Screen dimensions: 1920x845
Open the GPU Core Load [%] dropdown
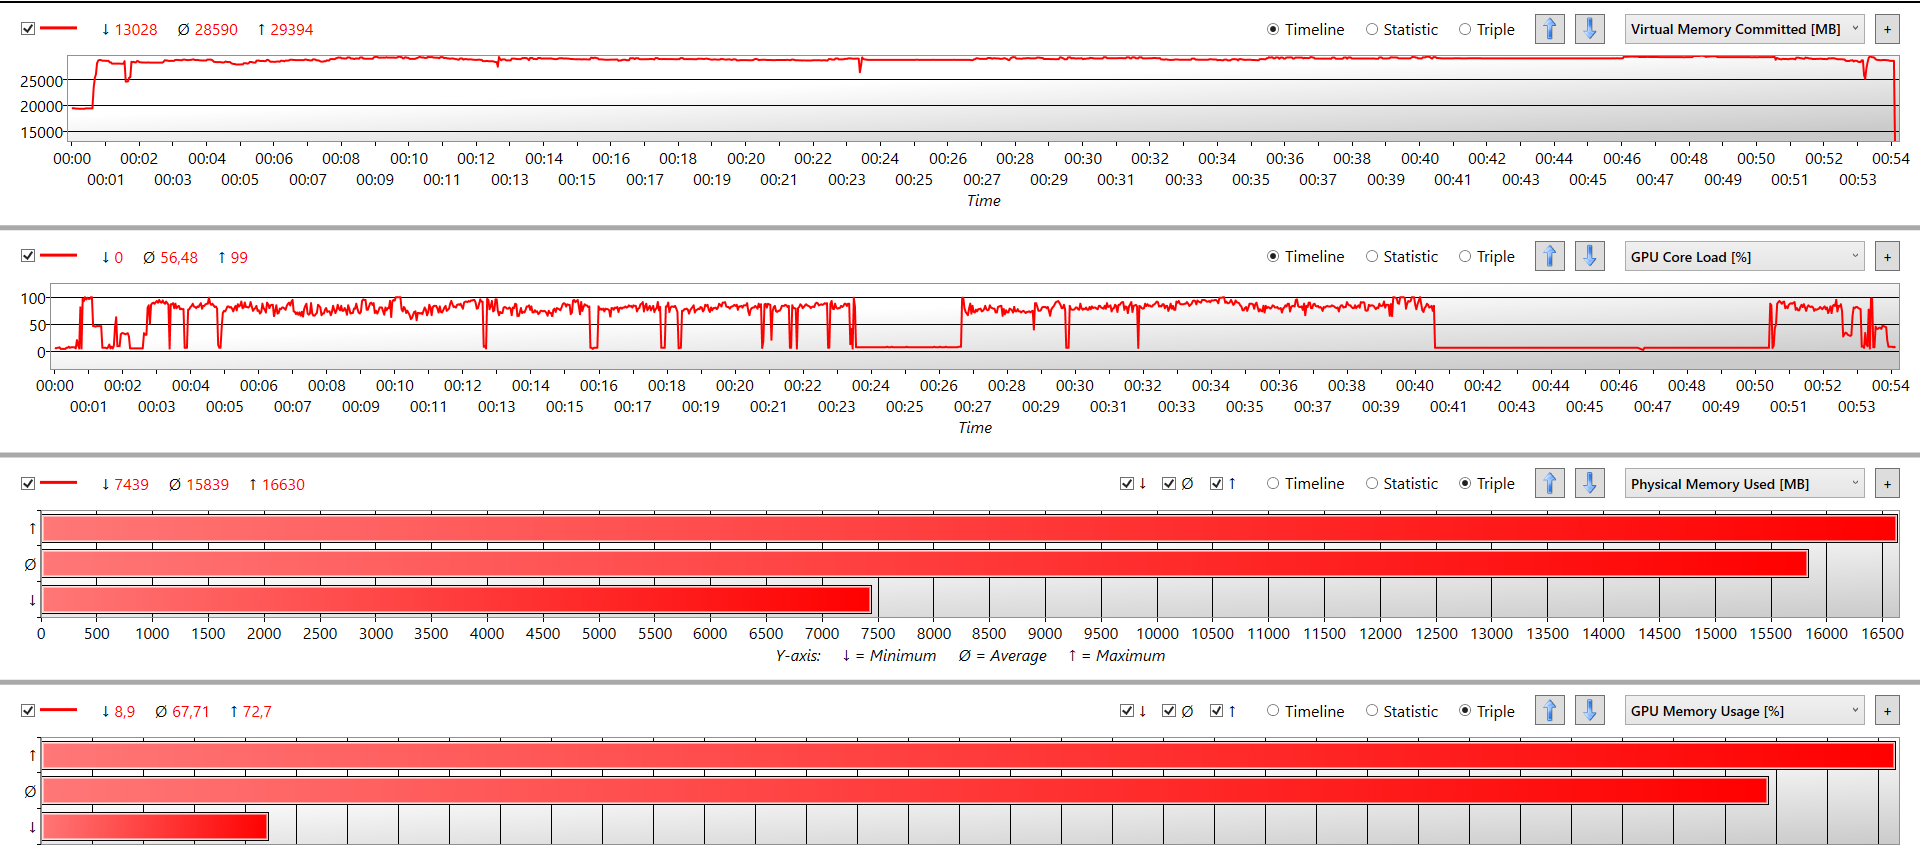coord(1745,257)
